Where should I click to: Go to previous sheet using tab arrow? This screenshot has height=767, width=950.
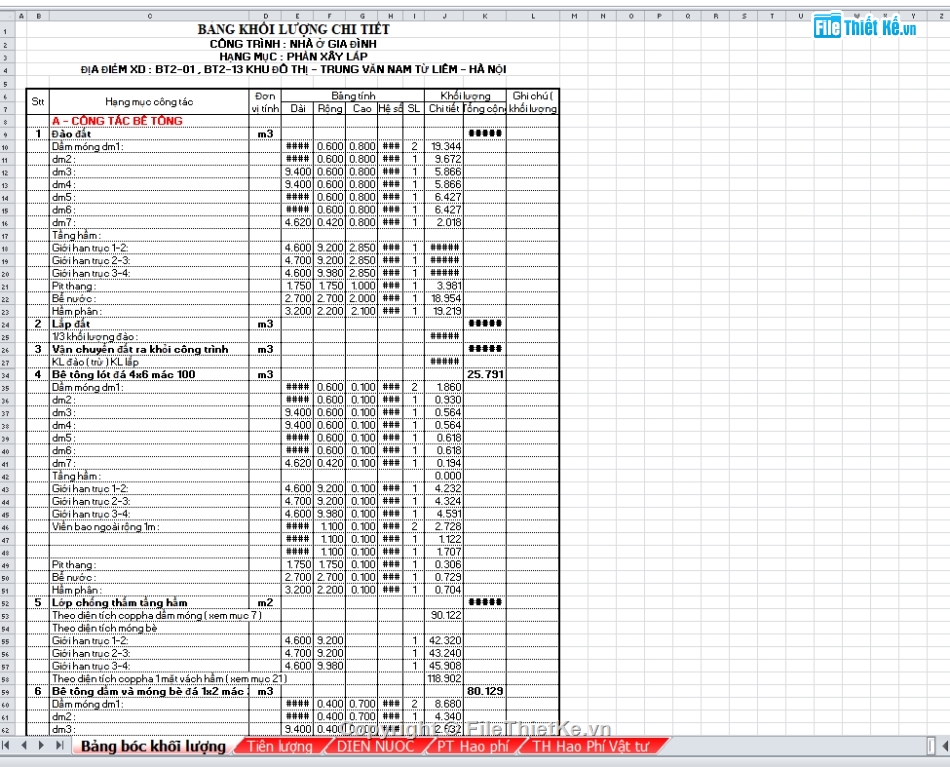coord(24,745)
